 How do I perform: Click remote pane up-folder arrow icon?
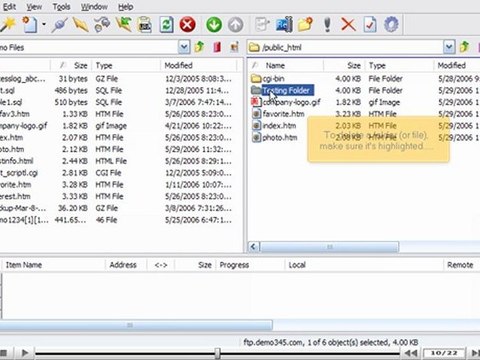pos(464,47)
